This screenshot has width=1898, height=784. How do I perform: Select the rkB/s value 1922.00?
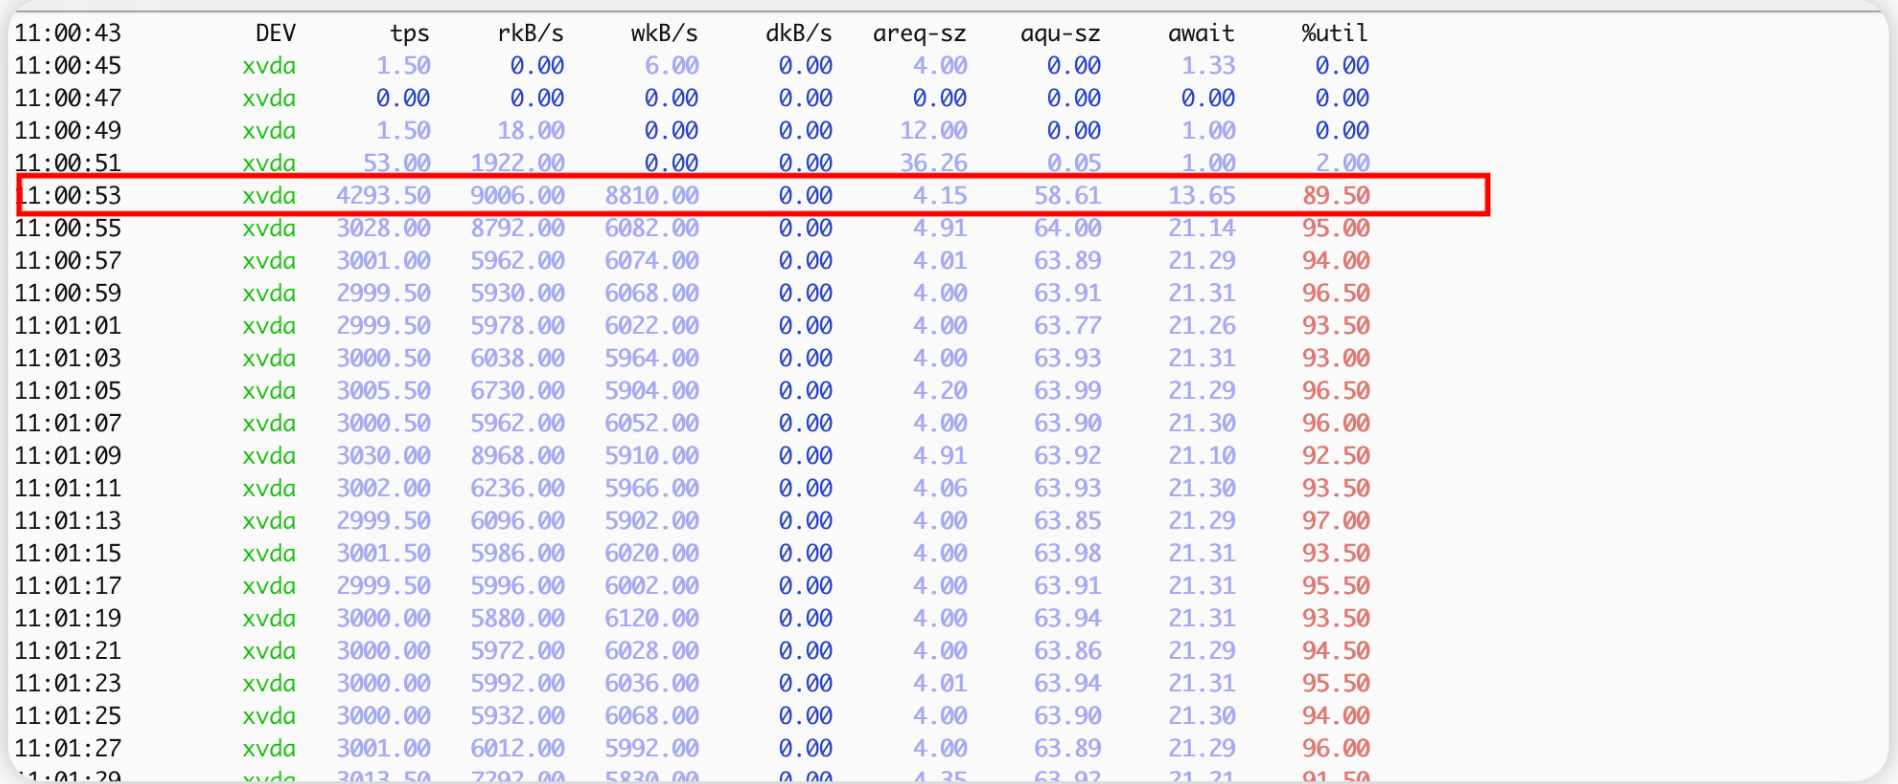[x=517, y=163]
